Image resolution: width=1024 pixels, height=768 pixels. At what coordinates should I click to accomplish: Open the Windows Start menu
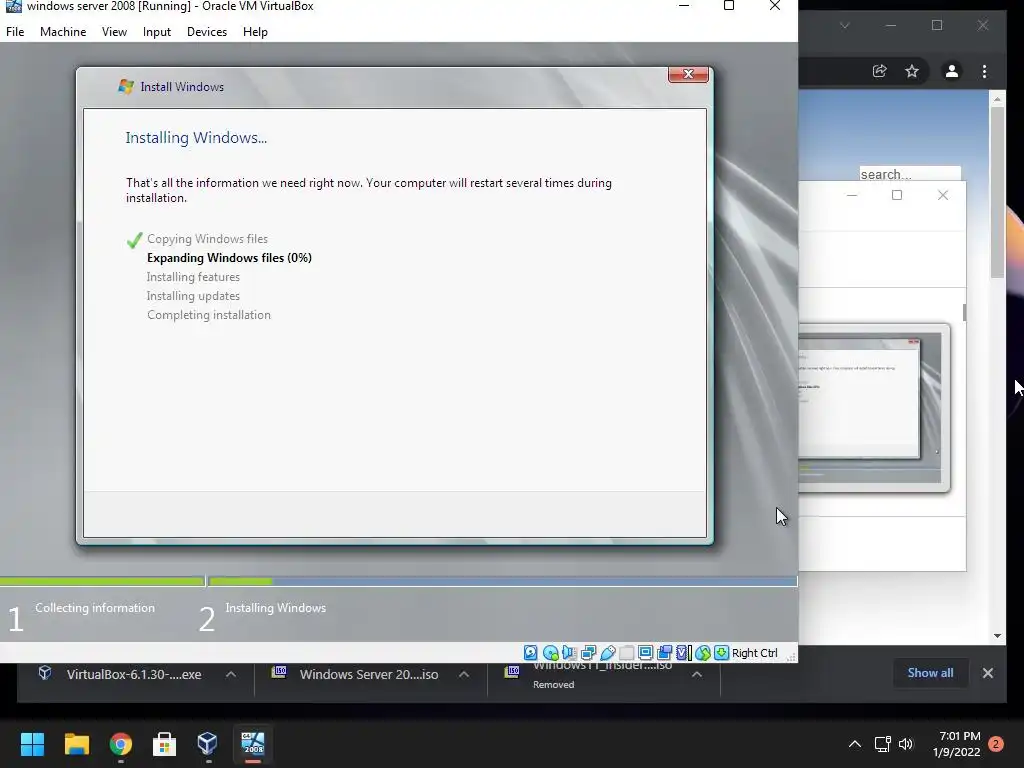tap(32, 744)
